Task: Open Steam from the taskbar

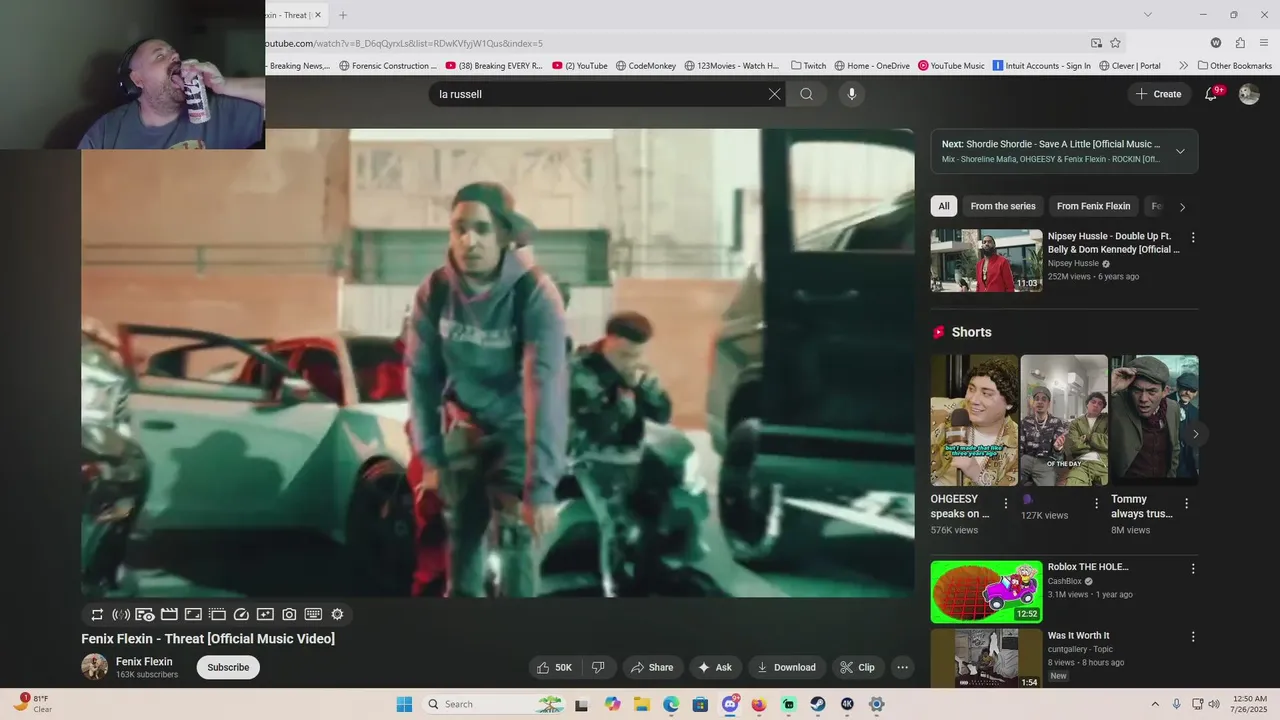Action: pos(818,704)
